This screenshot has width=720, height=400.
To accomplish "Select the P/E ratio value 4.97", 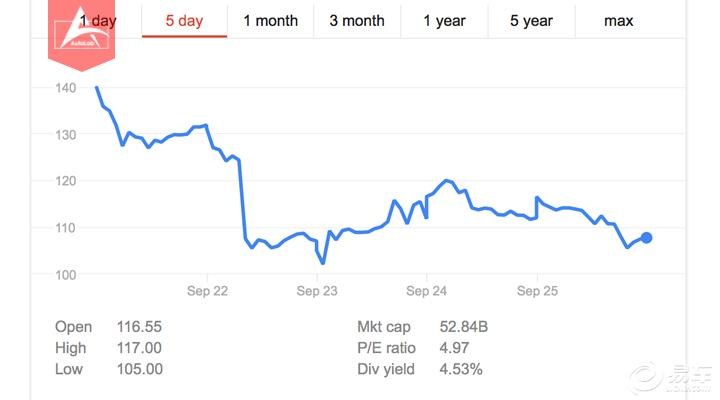I will [x=453, y=348].
